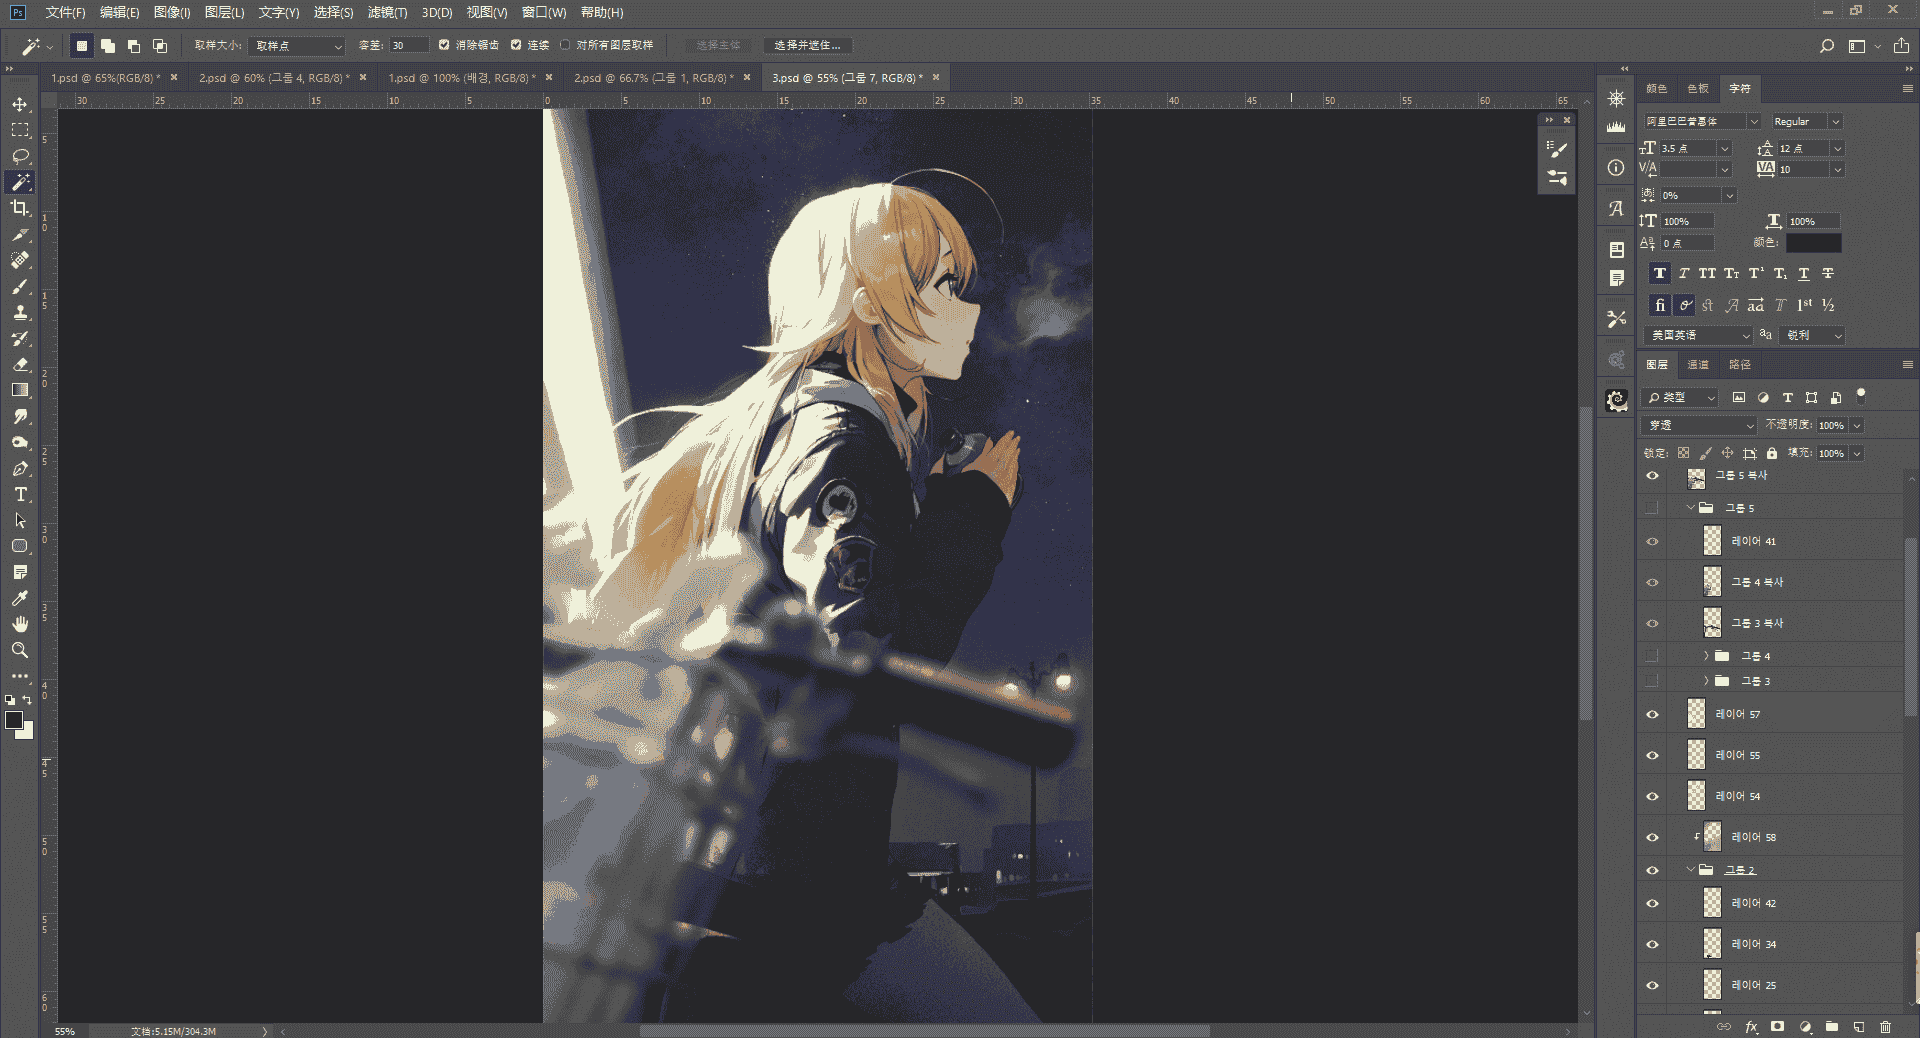This screenshot has height=1038, width=1920.
Task: Enable 对所有图层取样 checkbox
Action: (565, 45)
